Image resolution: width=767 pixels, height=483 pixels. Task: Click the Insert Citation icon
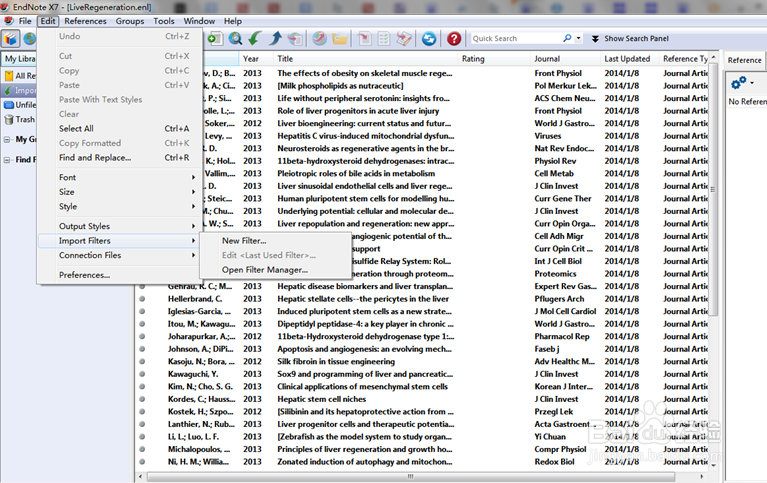point(364,39)
